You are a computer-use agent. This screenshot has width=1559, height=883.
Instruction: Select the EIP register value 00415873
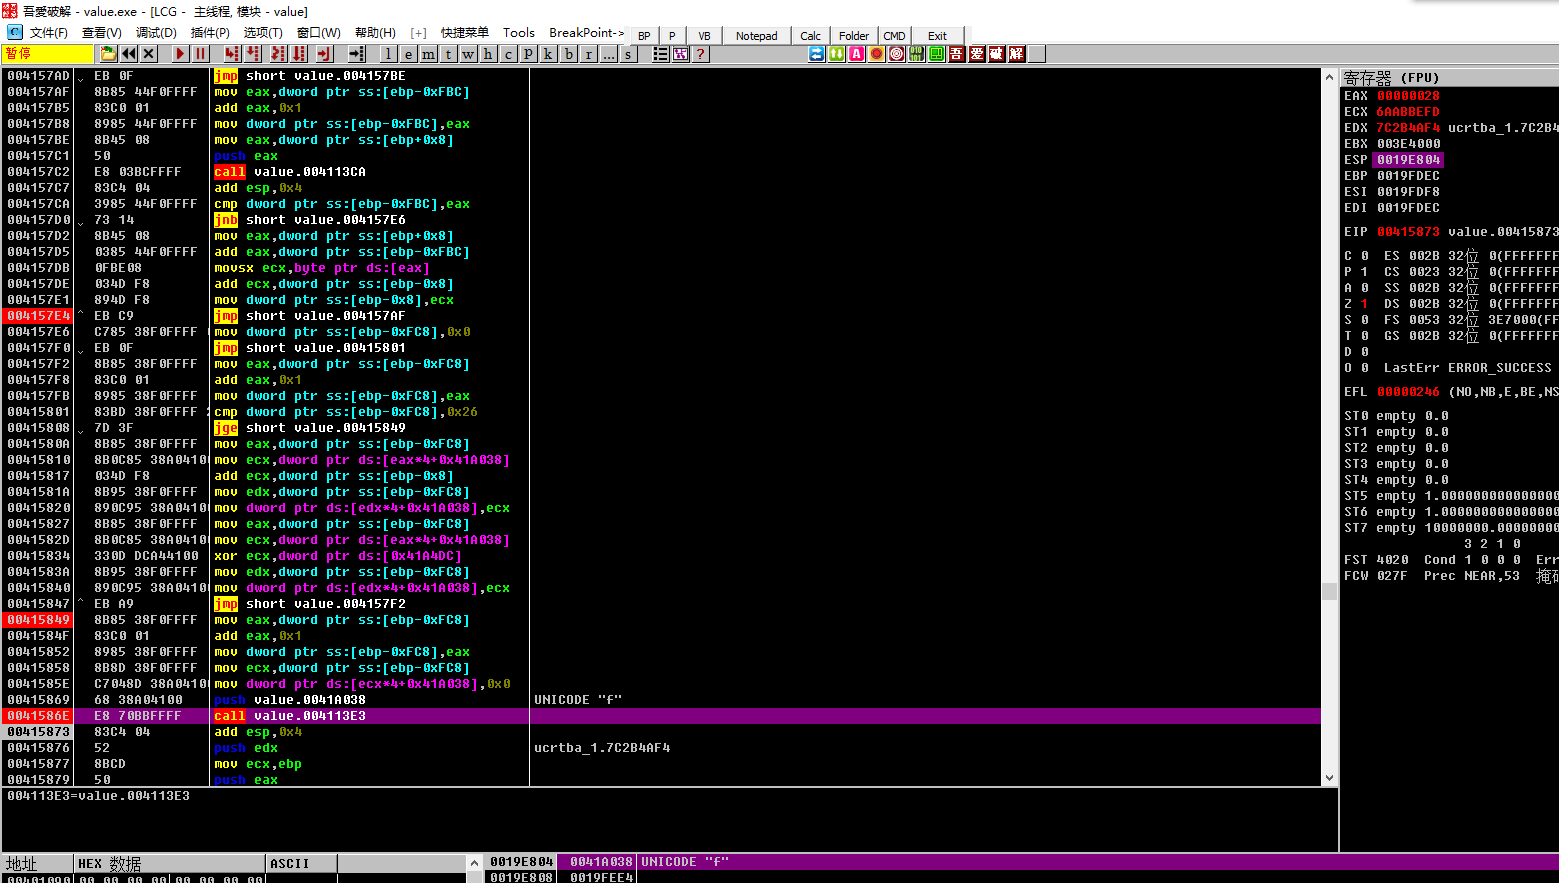point(1408,232)
